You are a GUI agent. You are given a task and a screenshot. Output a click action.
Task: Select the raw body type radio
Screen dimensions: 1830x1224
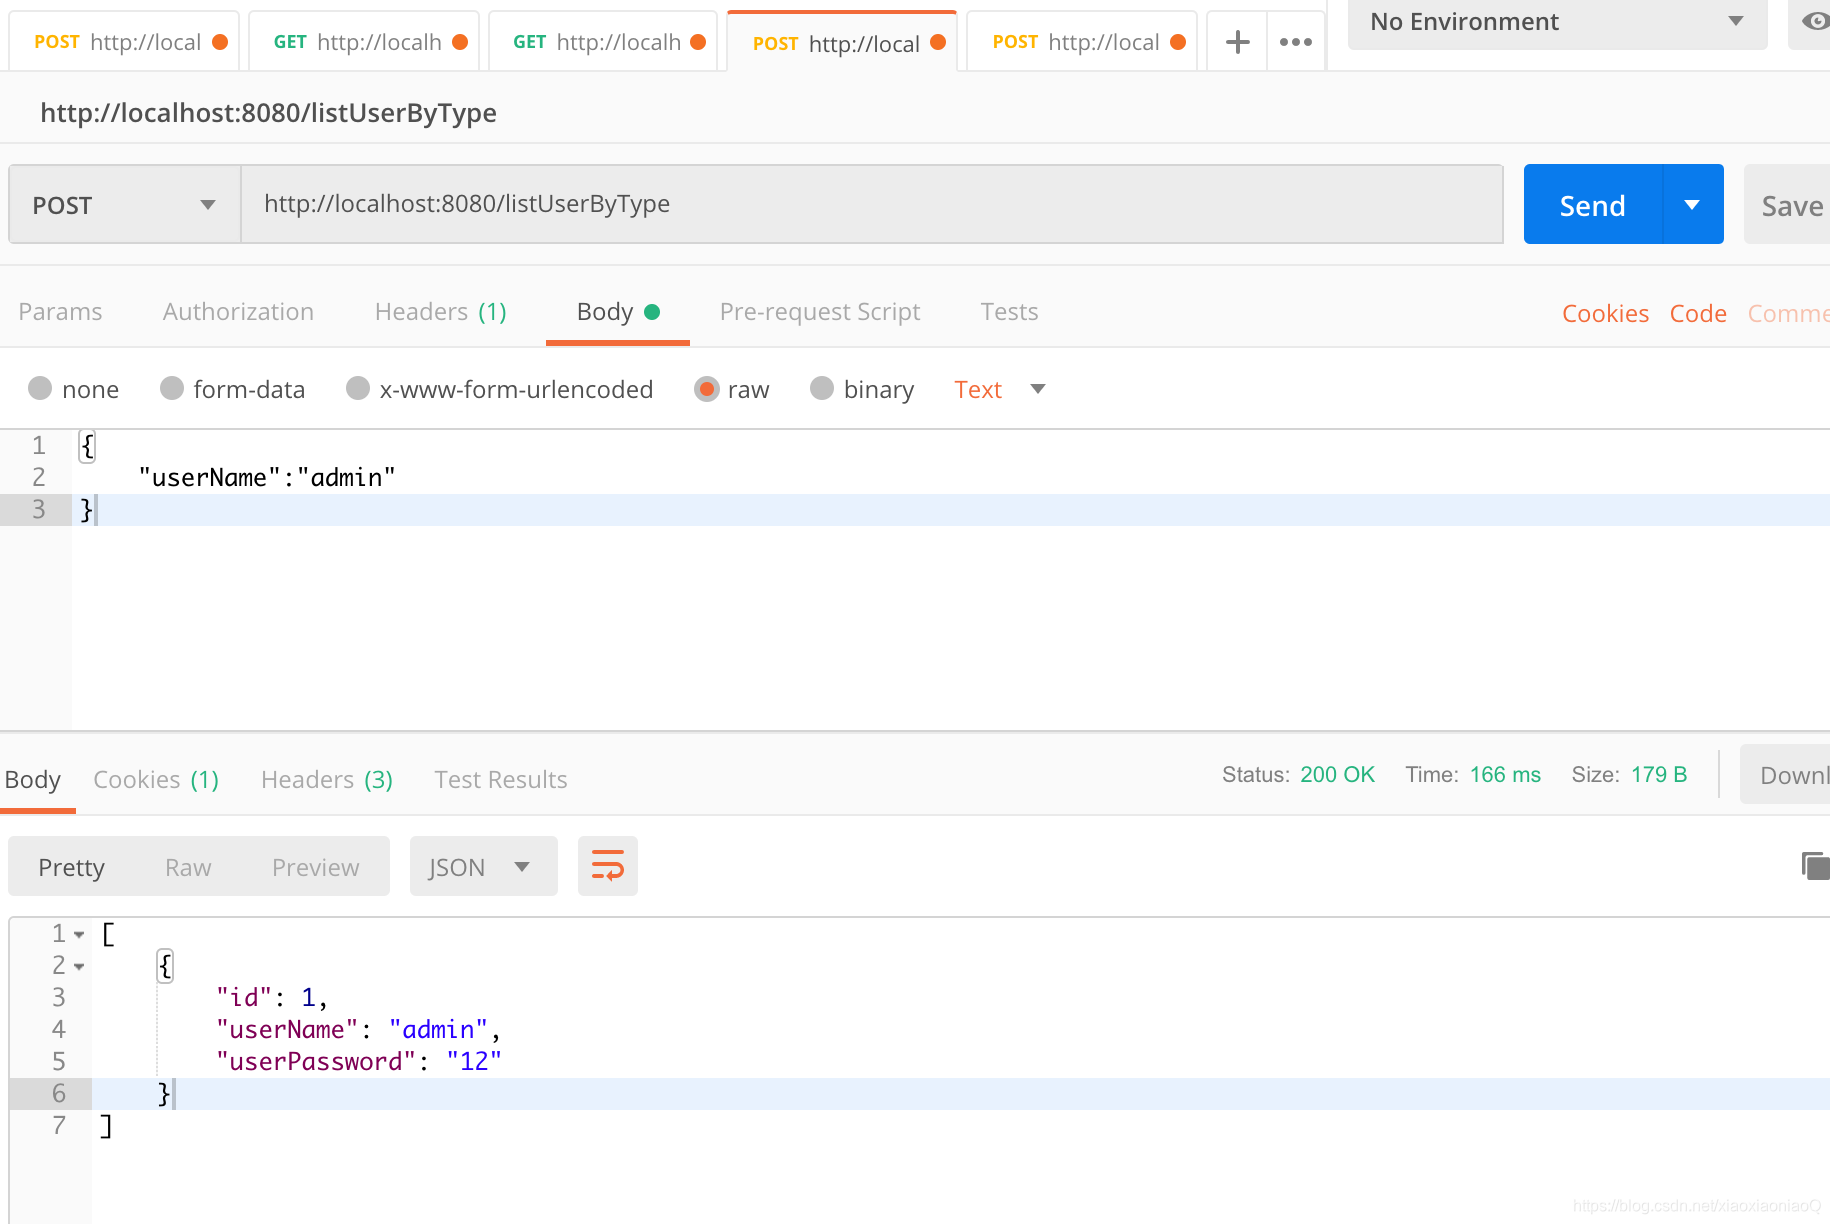(x=707, y=388)
